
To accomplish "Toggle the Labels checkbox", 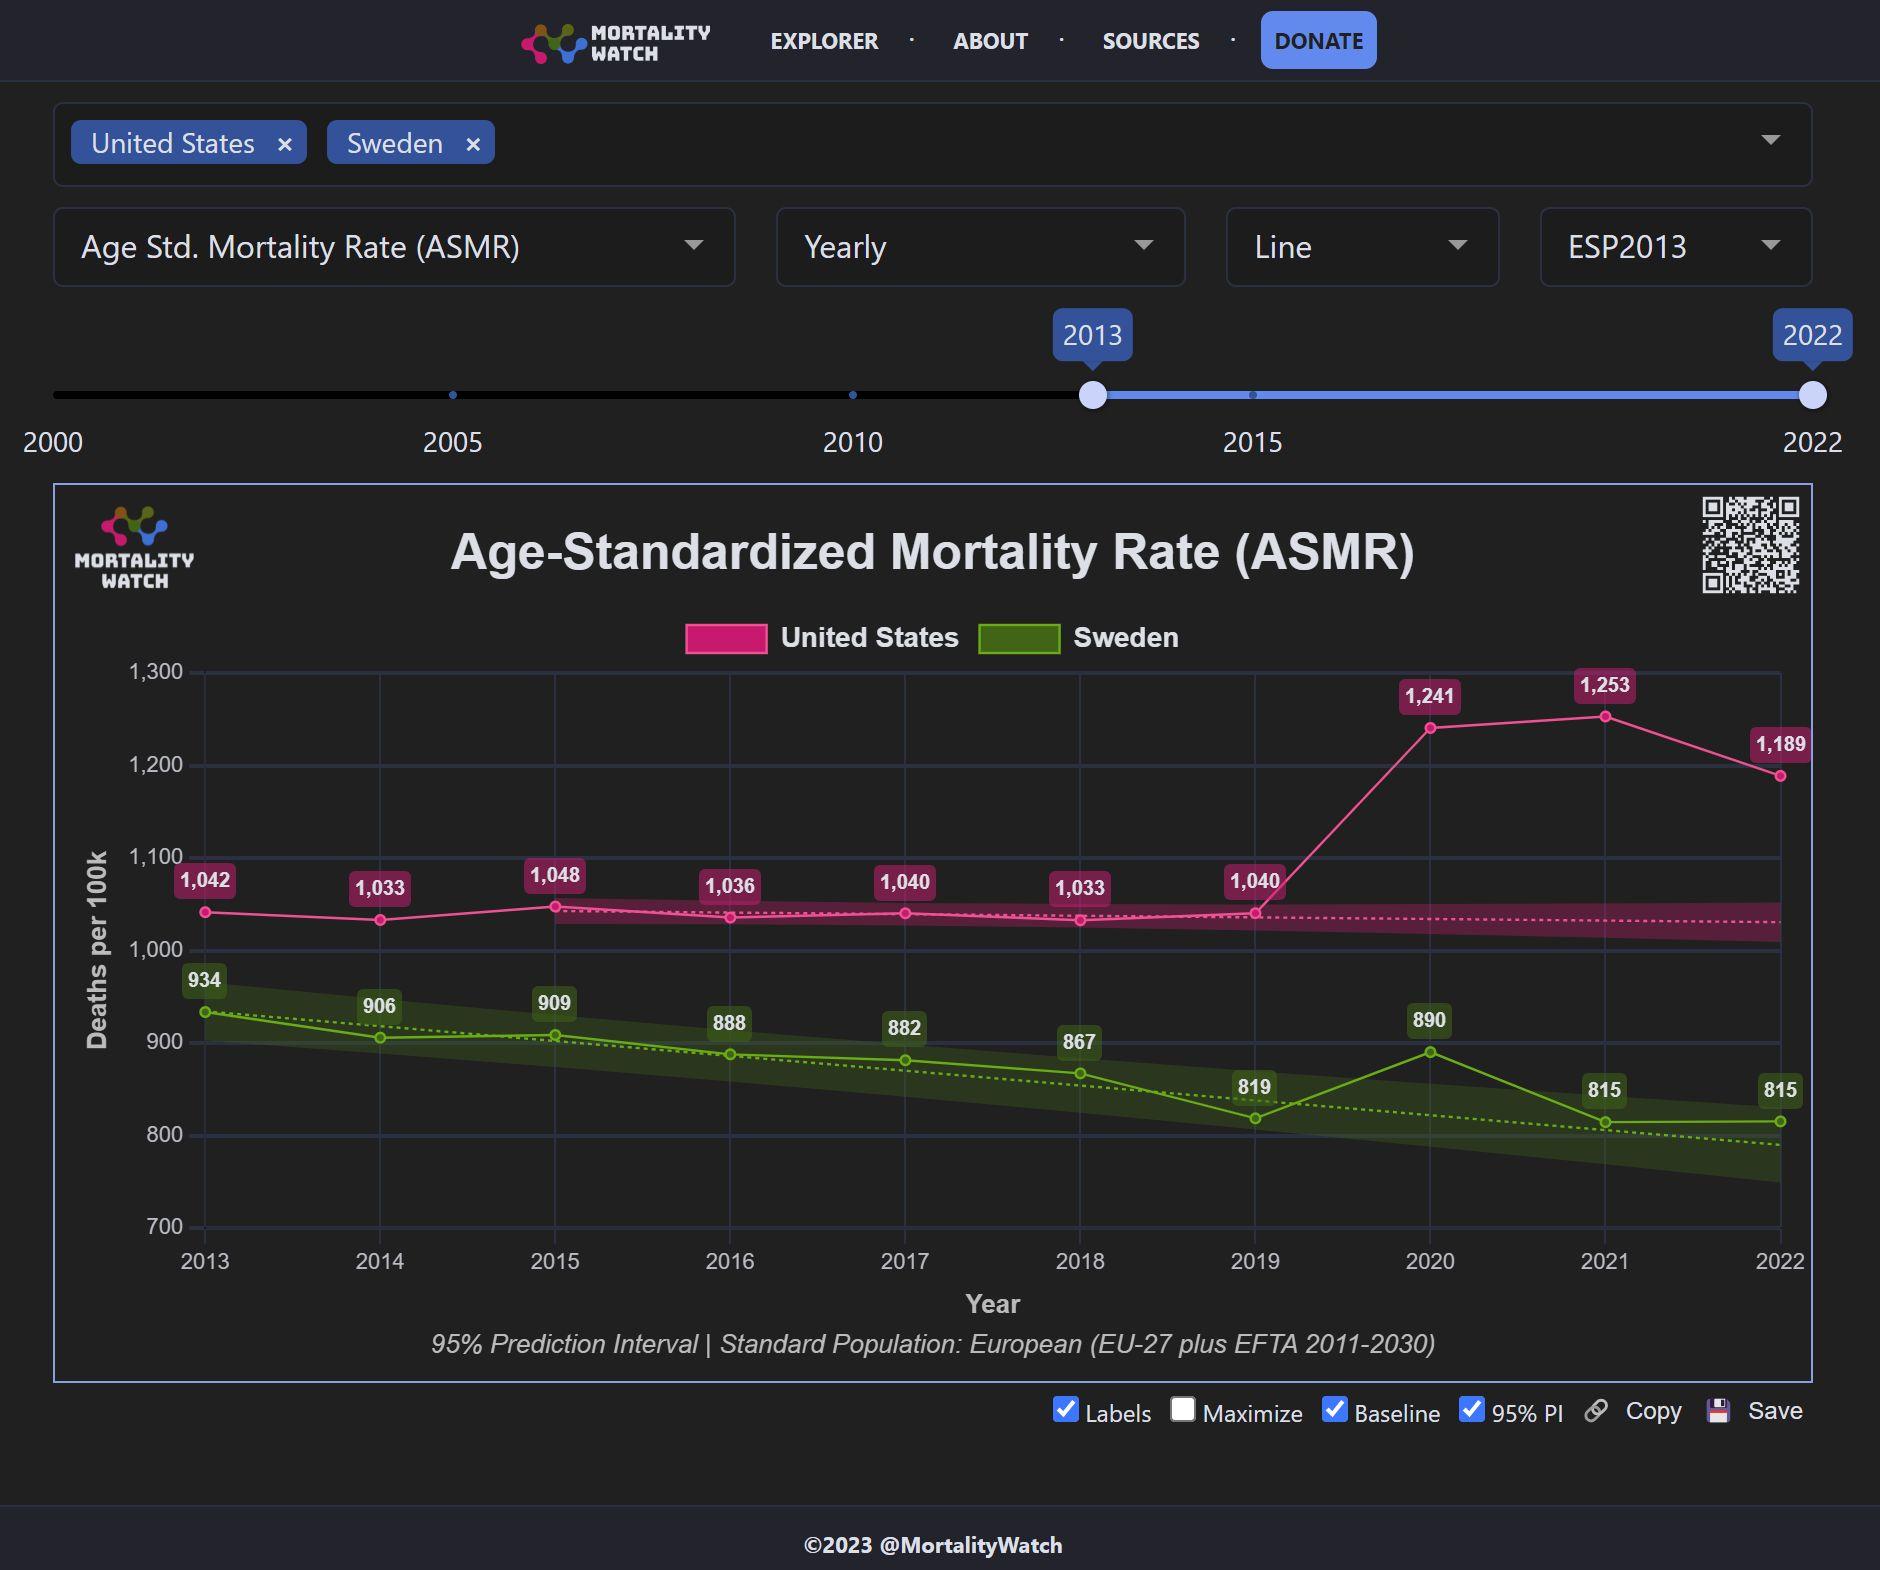I will (x=1066, y=1409).
